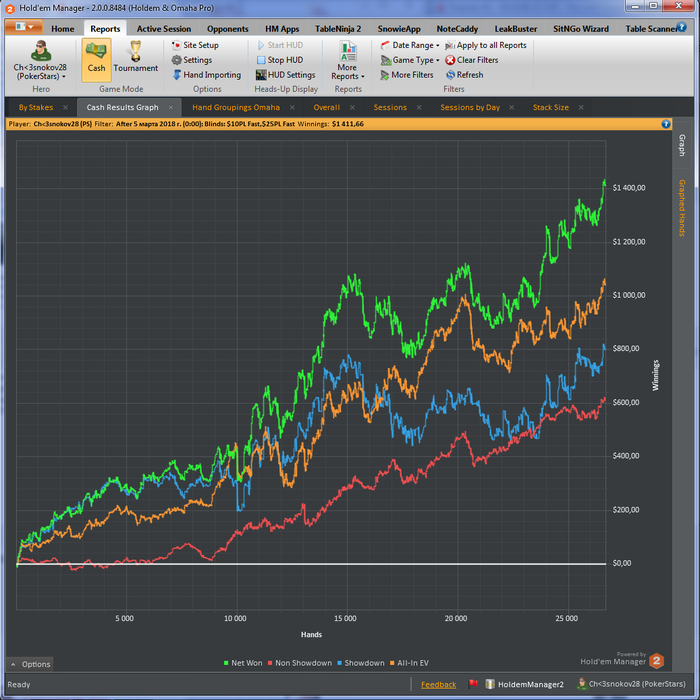700x700 pixels.
Task: Close the Sessions tab
Action: pos(419,107)
